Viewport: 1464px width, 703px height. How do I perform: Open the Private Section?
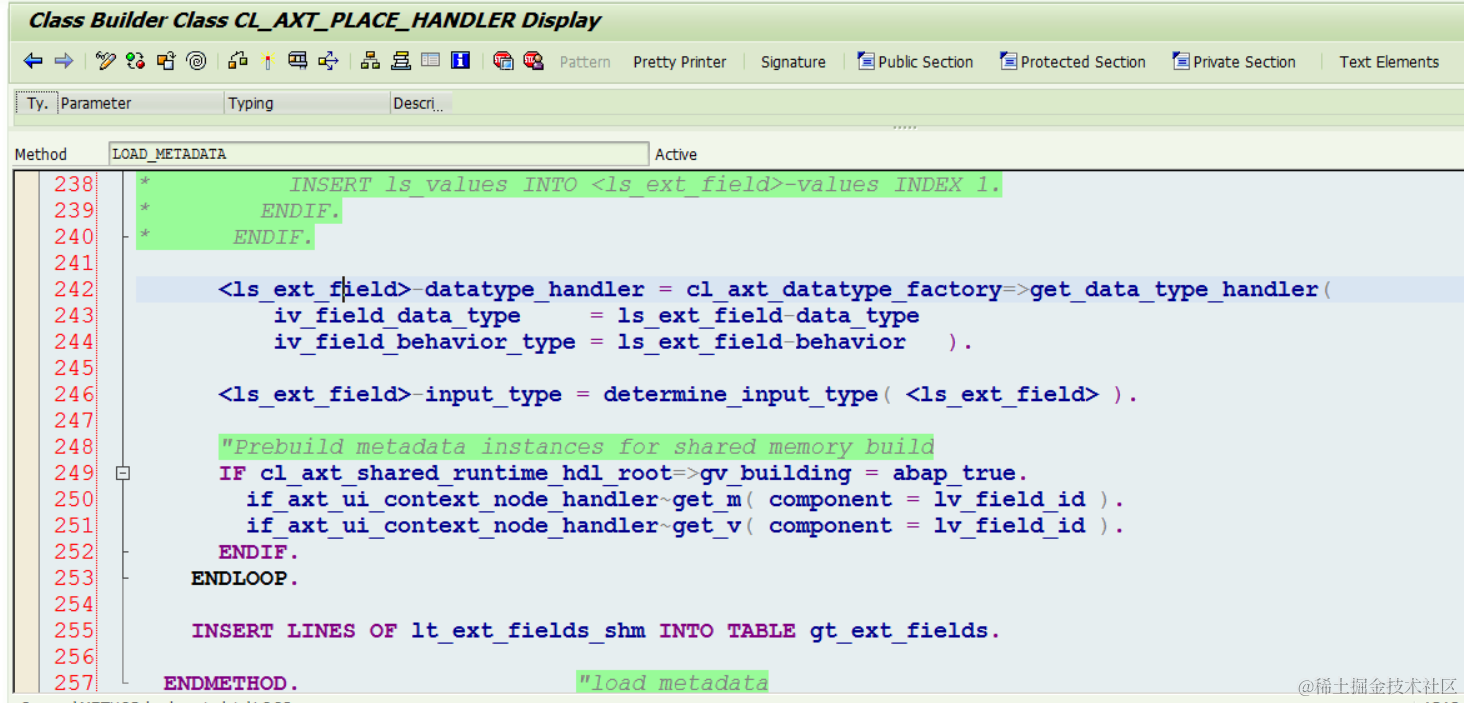click(x=1234, y=62)
